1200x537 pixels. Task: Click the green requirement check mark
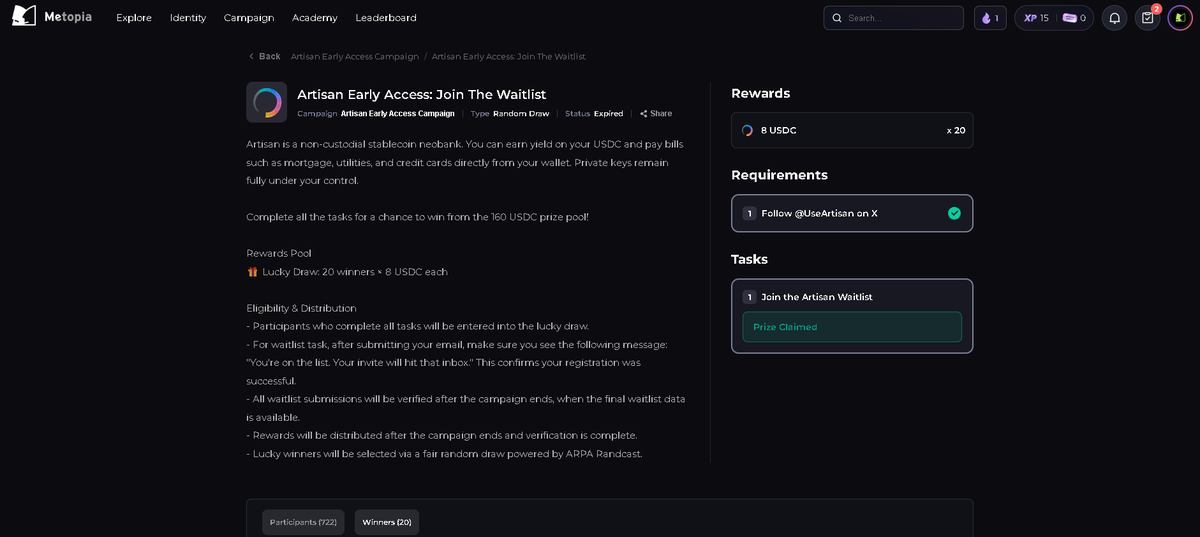[954, 213]
